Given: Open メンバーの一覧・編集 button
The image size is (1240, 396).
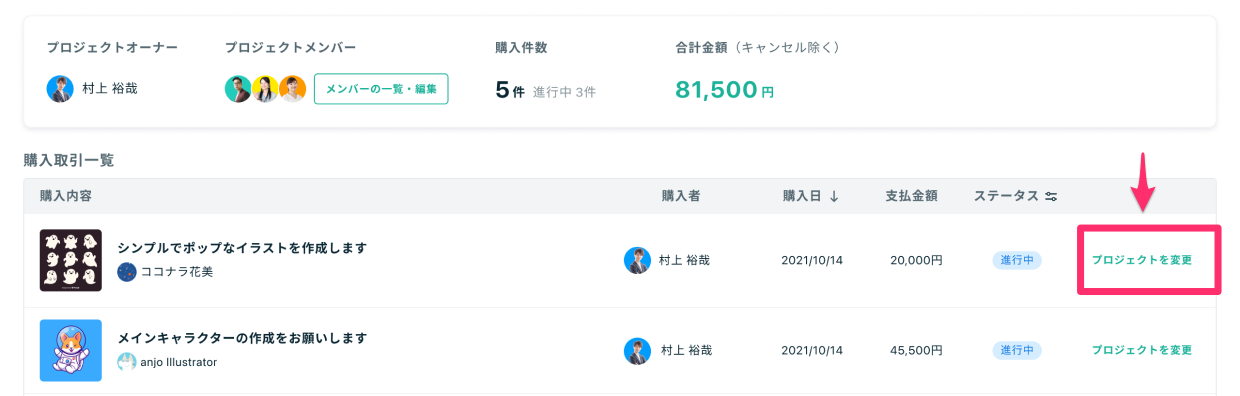Looking at the screenshot, I should (x=381, y=89).
